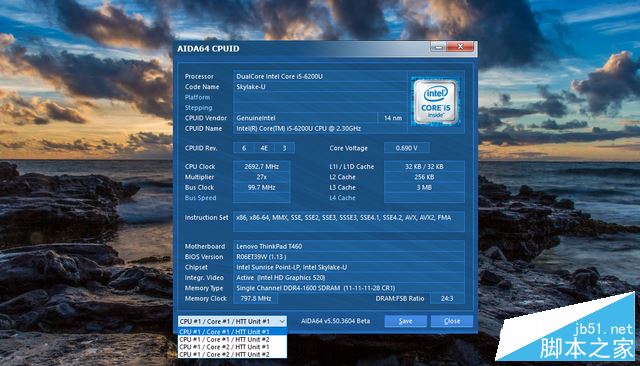Click the Core Voltage value 0.690 V
The height and width of the screenshot is (366, 640).
tap(407, 148)
